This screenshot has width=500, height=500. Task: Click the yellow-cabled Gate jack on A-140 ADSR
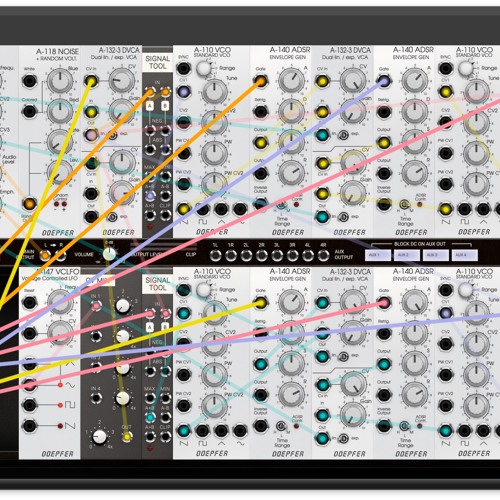[261, 303]
